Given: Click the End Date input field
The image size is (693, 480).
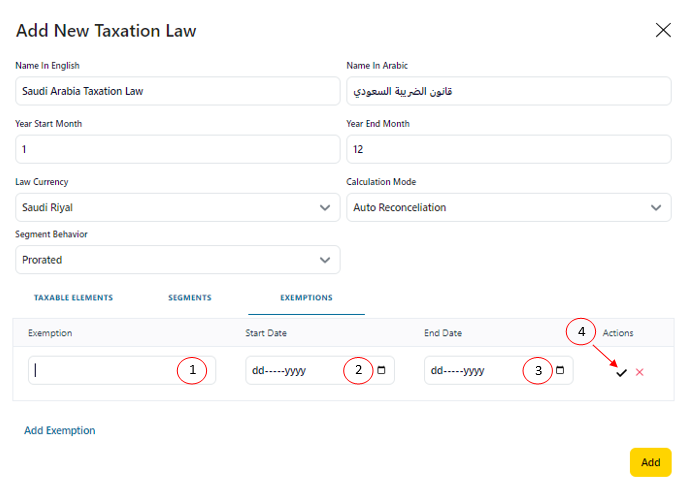Looking at the screenshot, I should click(x=499, y=370).
